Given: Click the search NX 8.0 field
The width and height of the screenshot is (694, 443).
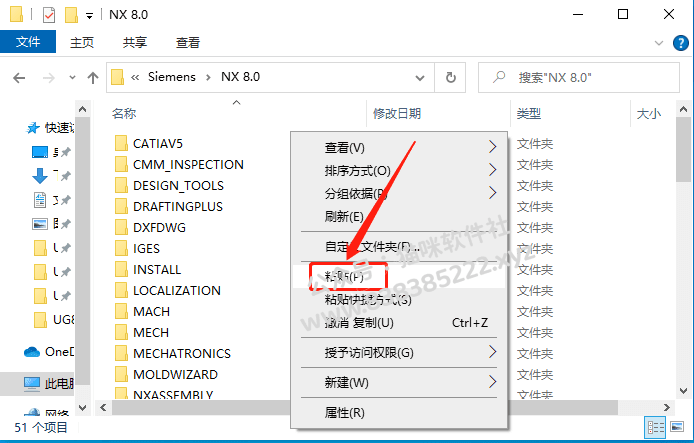Looking at the screenshot, I should (x=579, y=77).
